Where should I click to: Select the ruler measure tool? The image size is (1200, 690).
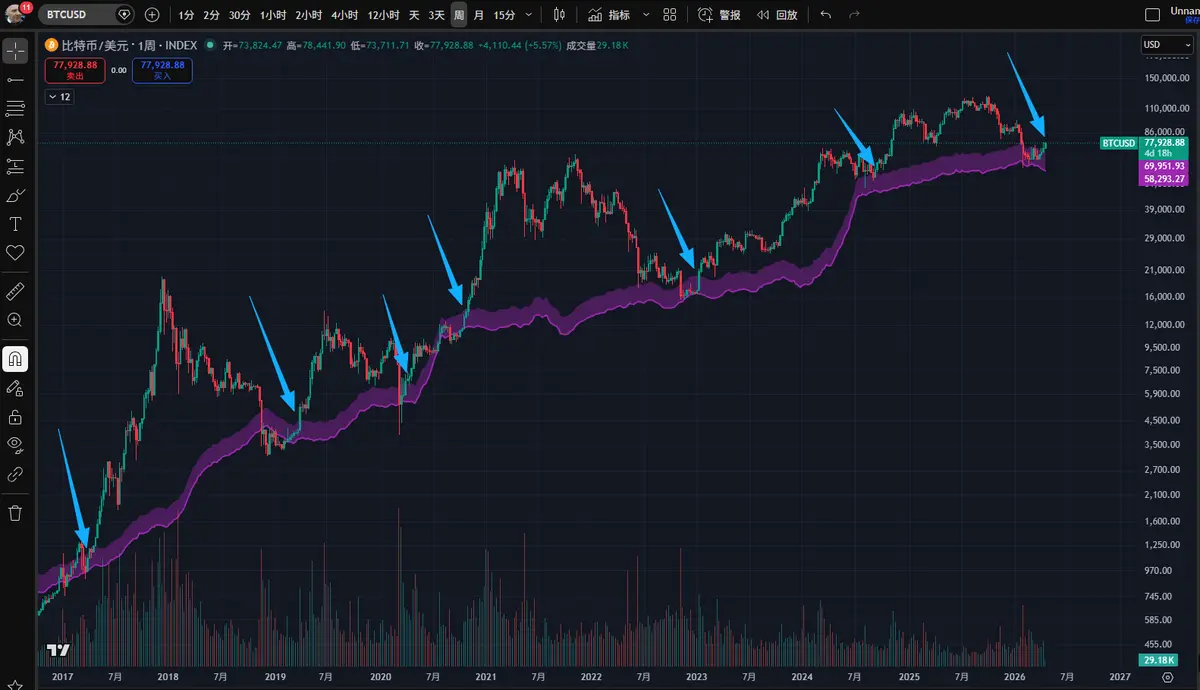tap(15, 291)
